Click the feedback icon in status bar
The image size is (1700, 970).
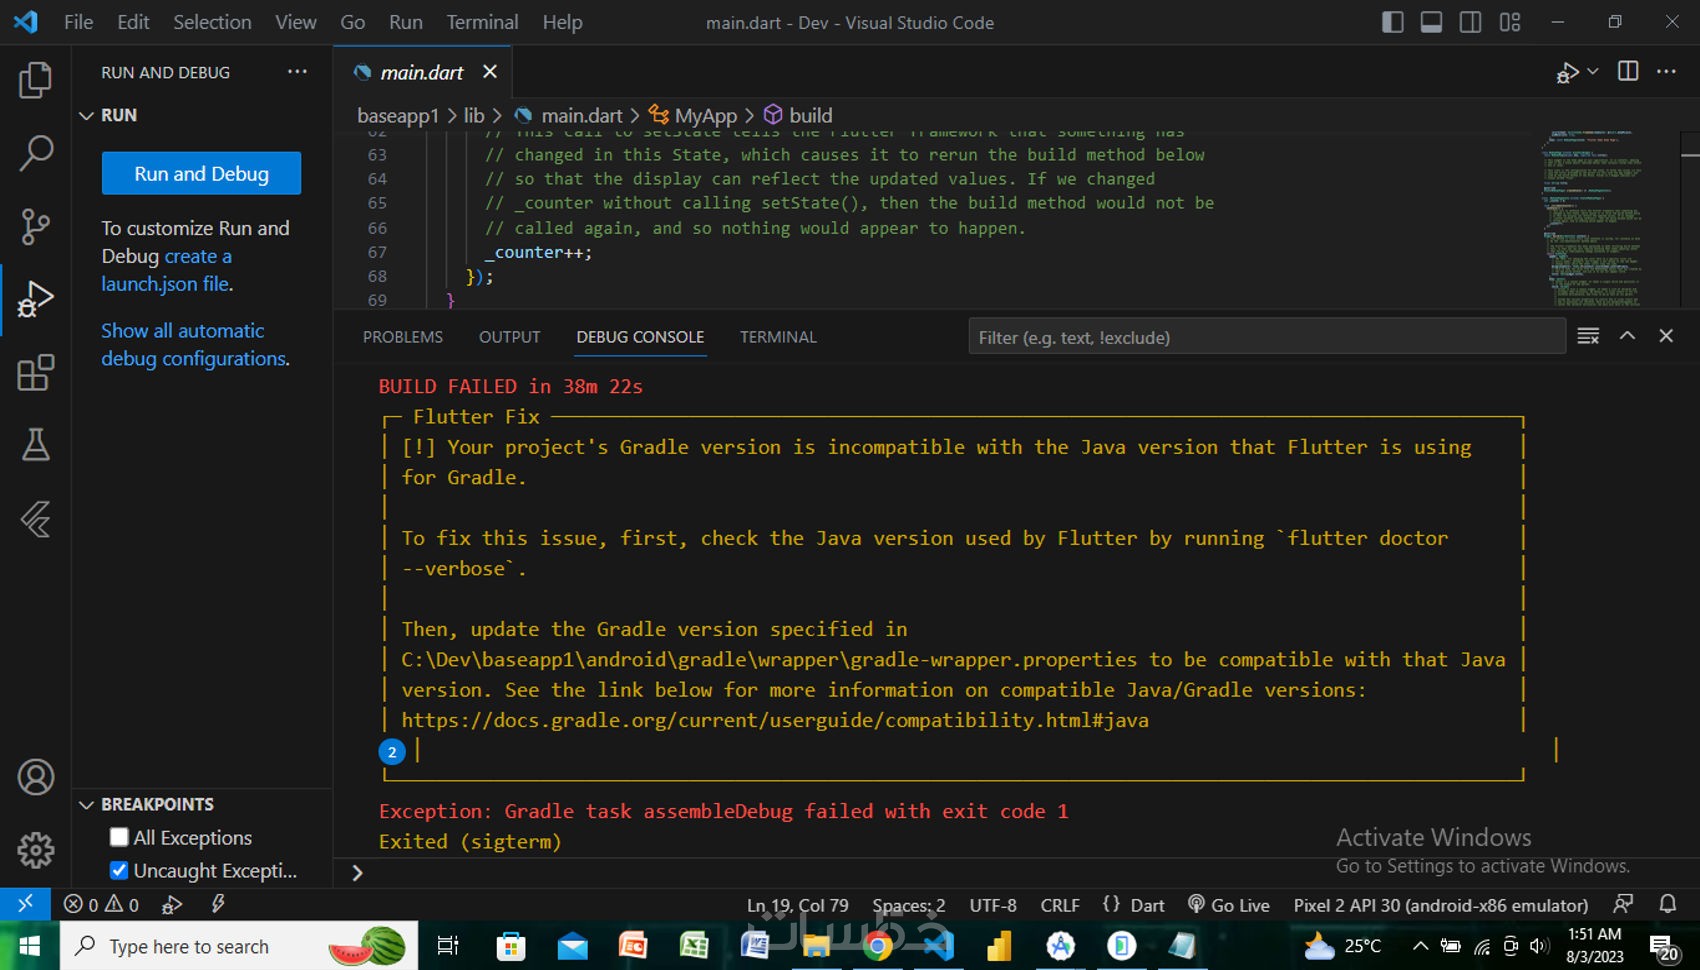pos(1623,904)
